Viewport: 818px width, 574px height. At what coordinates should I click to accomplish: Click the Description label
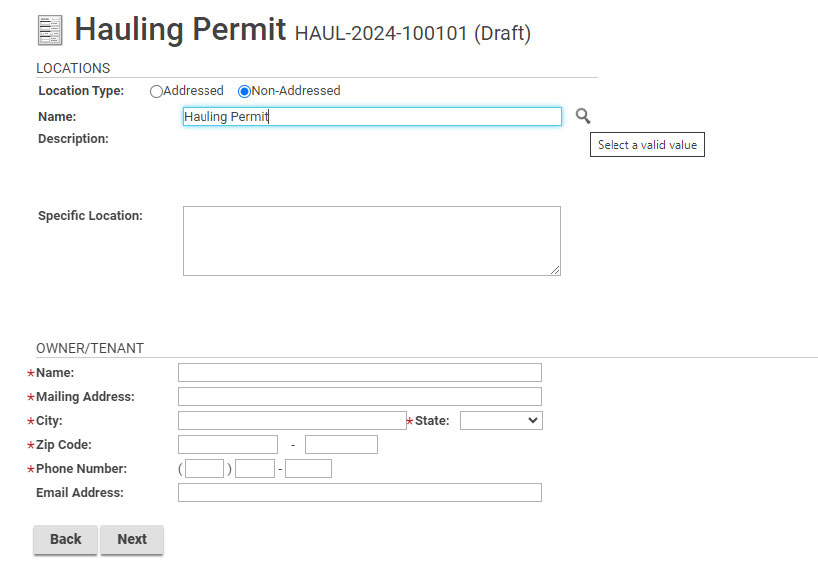(73, 139)
